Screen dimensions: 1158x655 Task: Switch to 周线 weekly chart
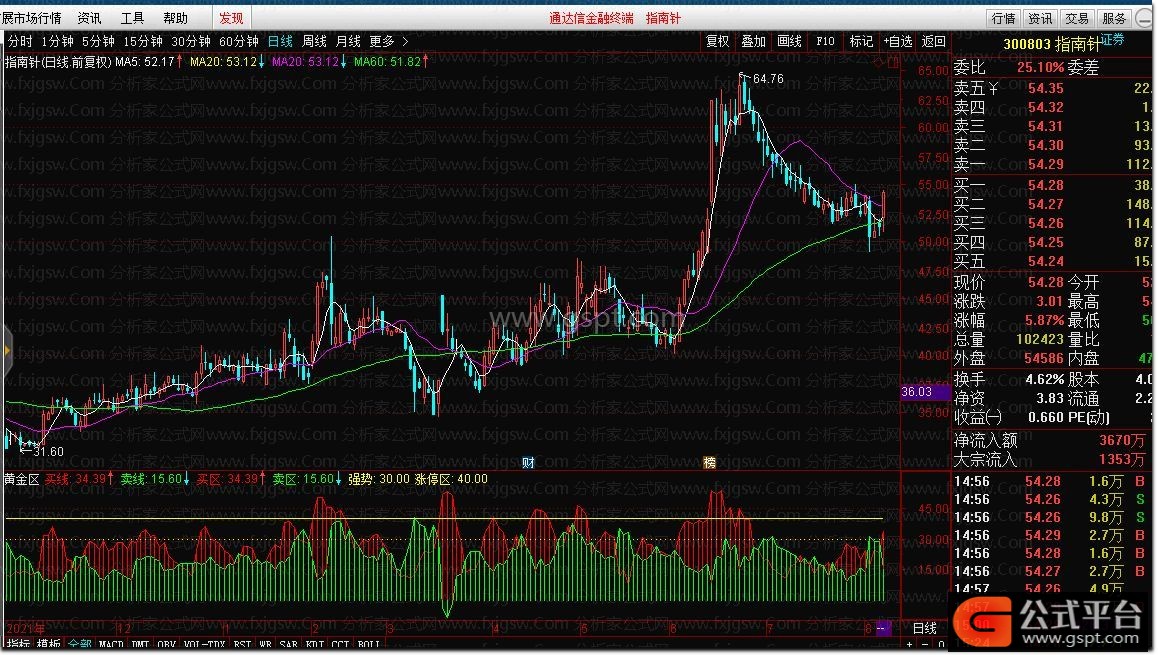tap(314, 41)
